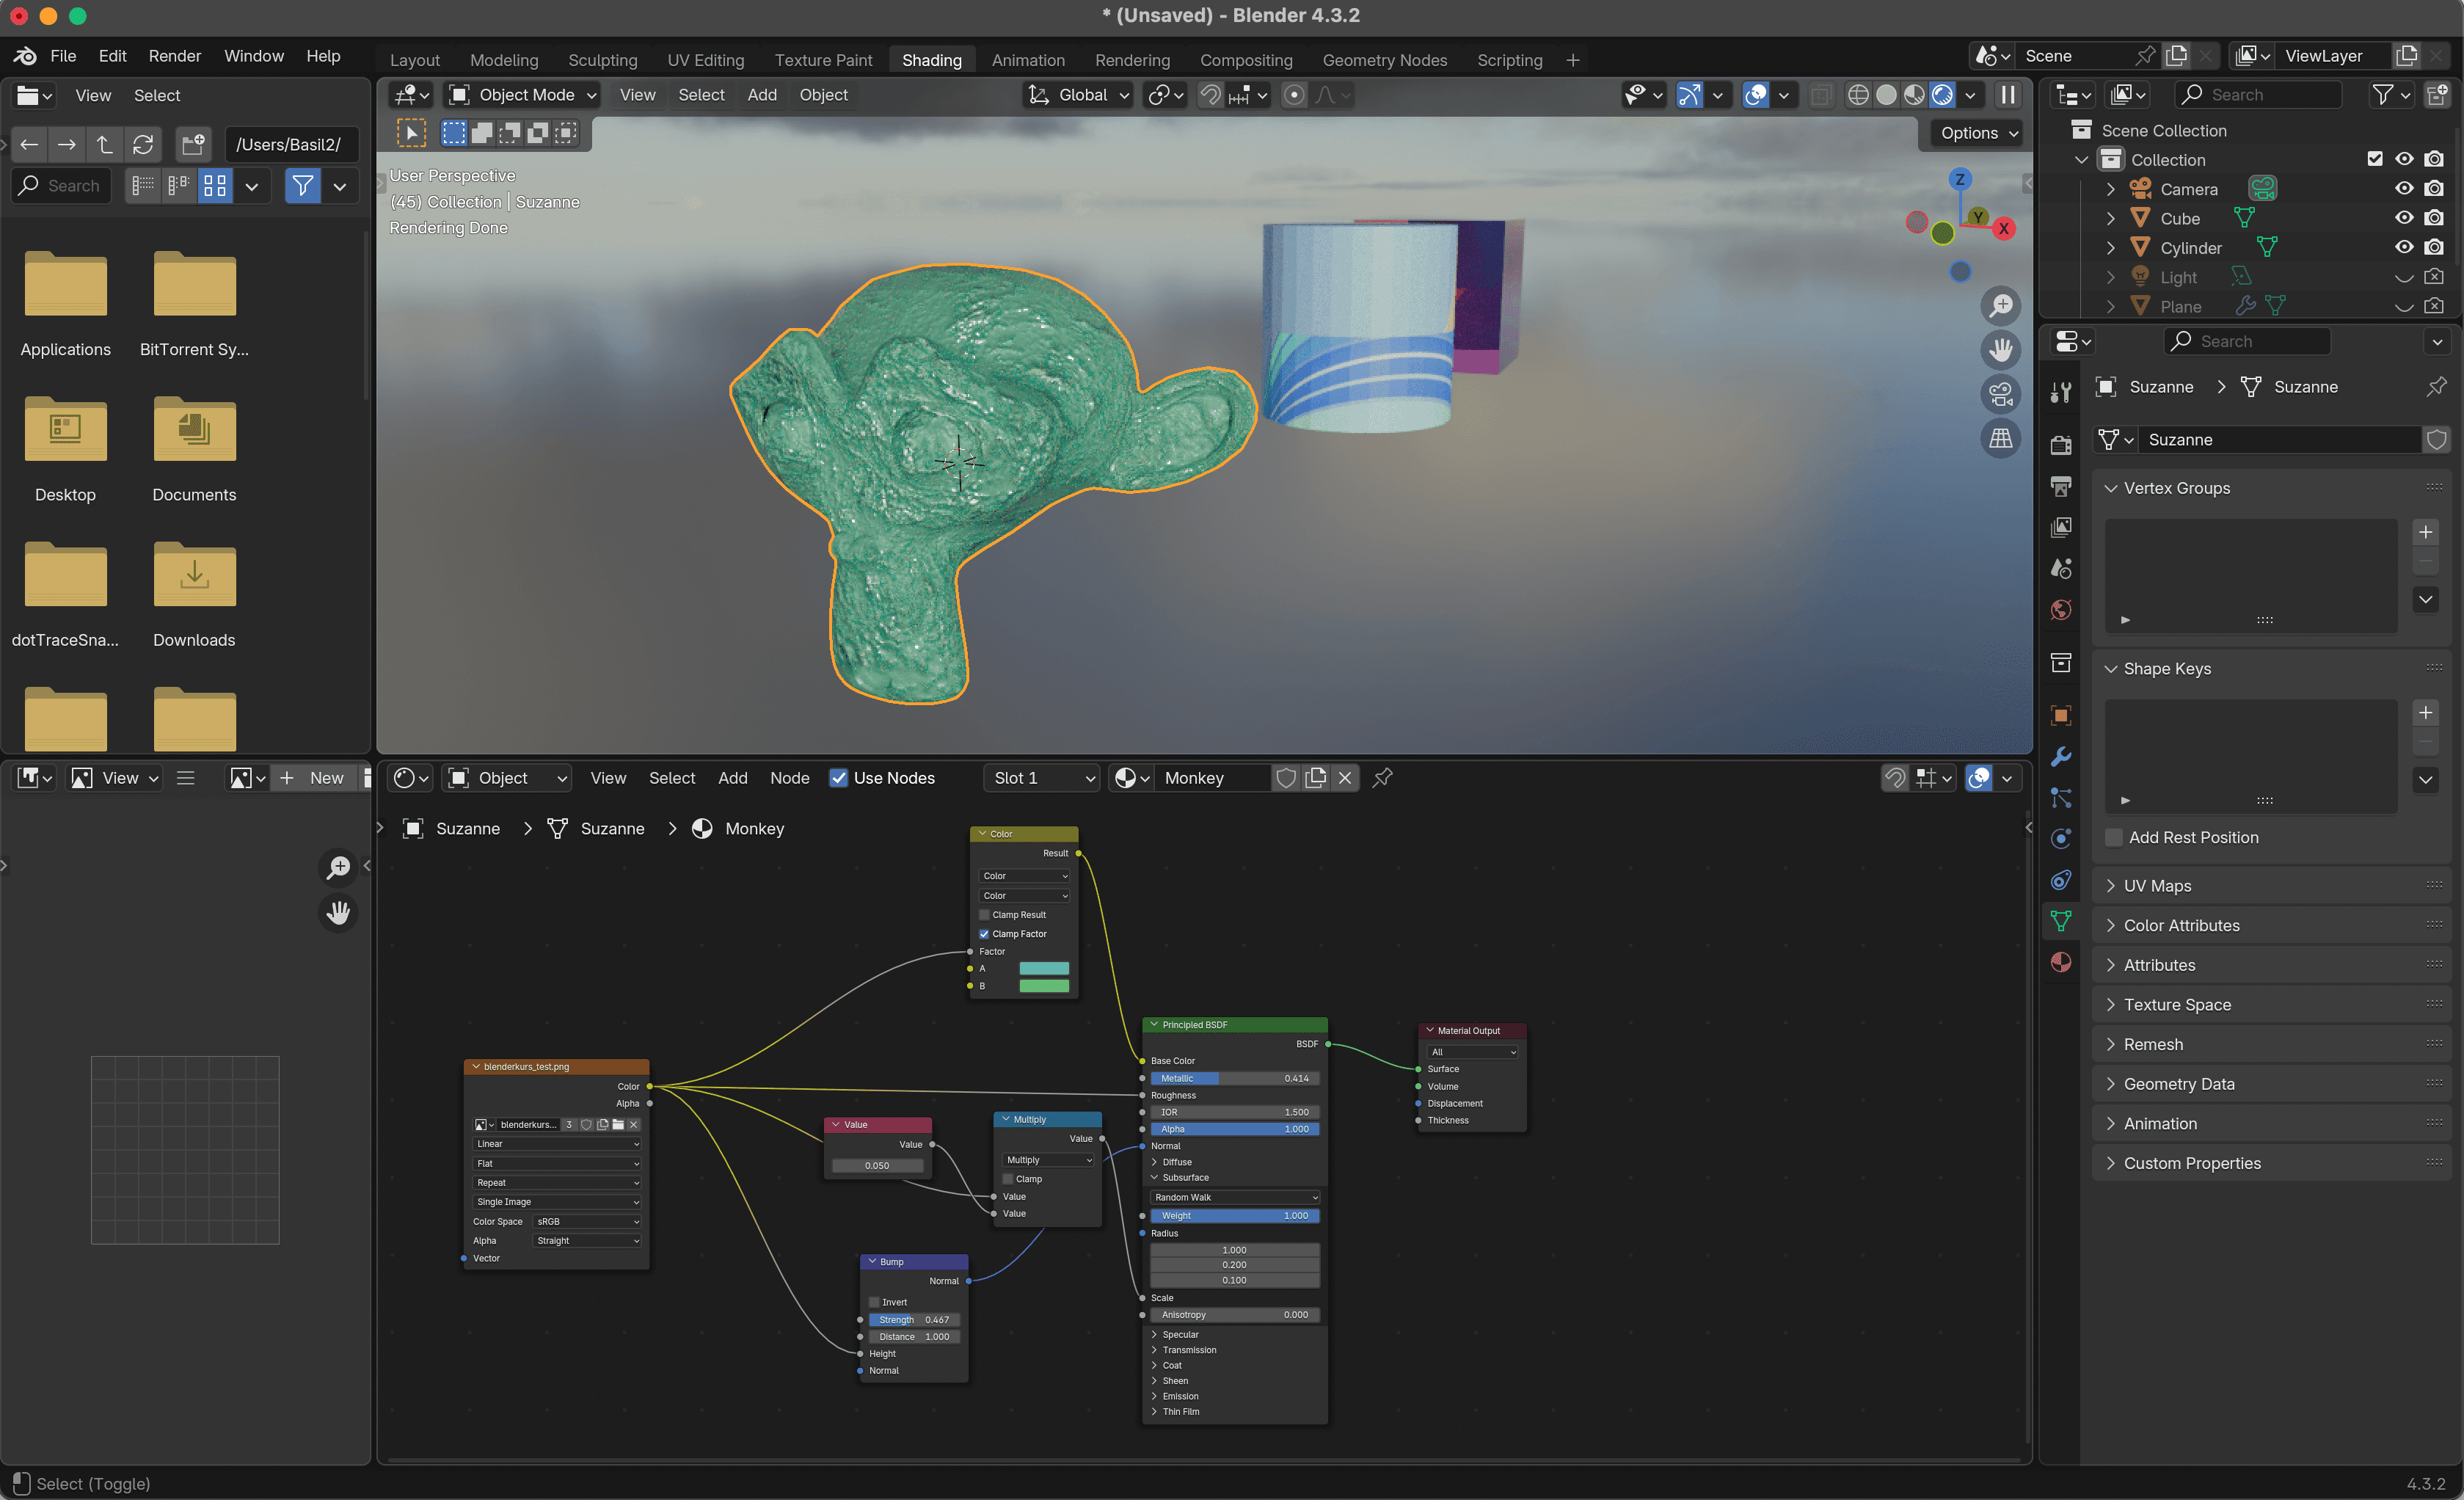Click the viewport zoom magnifier gizmo

tap(2000, 306)
